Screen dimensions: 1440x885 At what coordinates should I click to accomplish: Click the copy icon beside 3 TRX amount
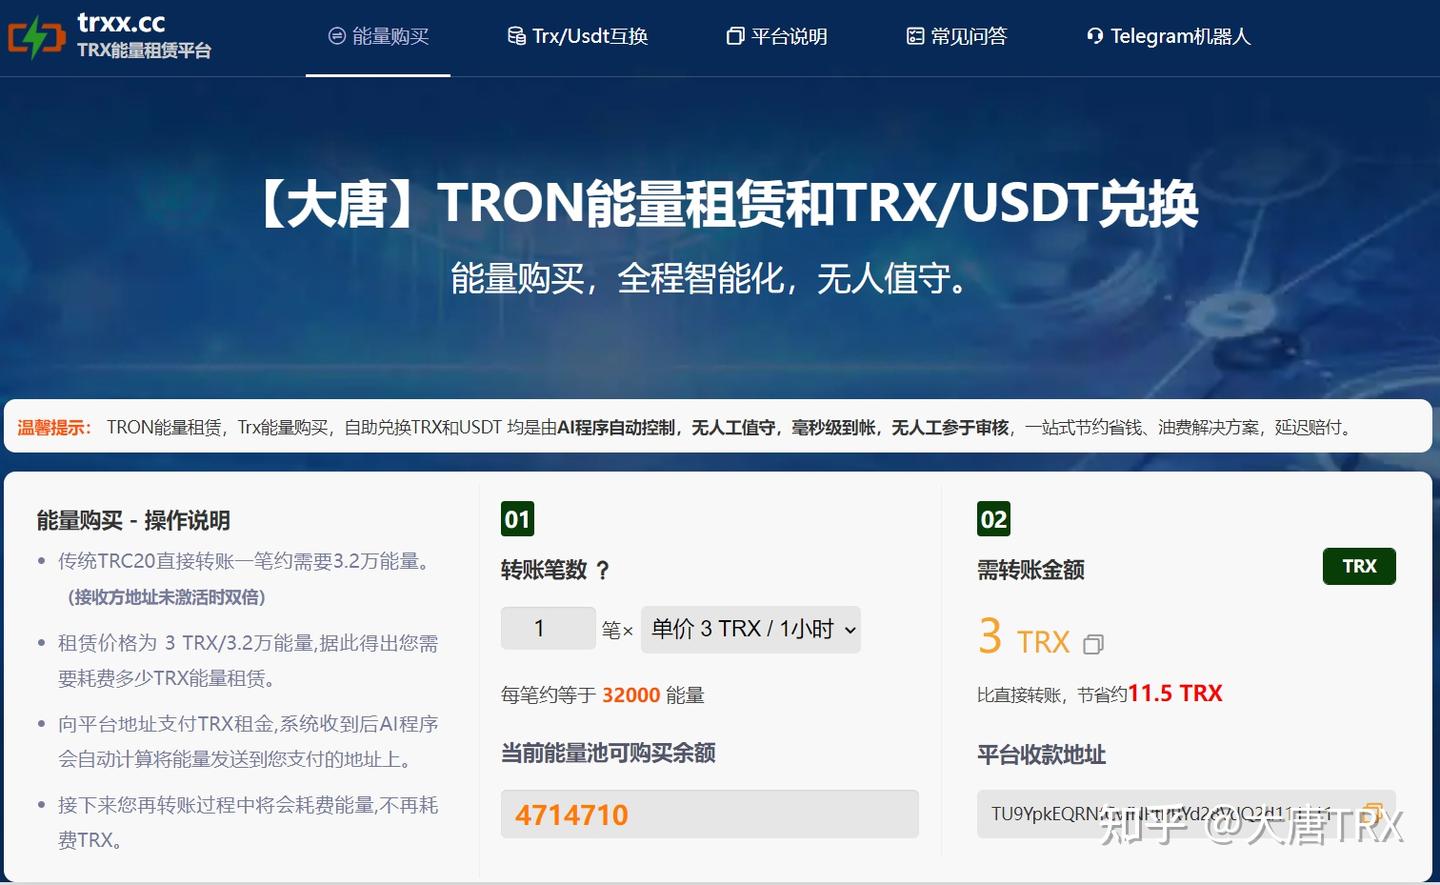(1093, 645)
